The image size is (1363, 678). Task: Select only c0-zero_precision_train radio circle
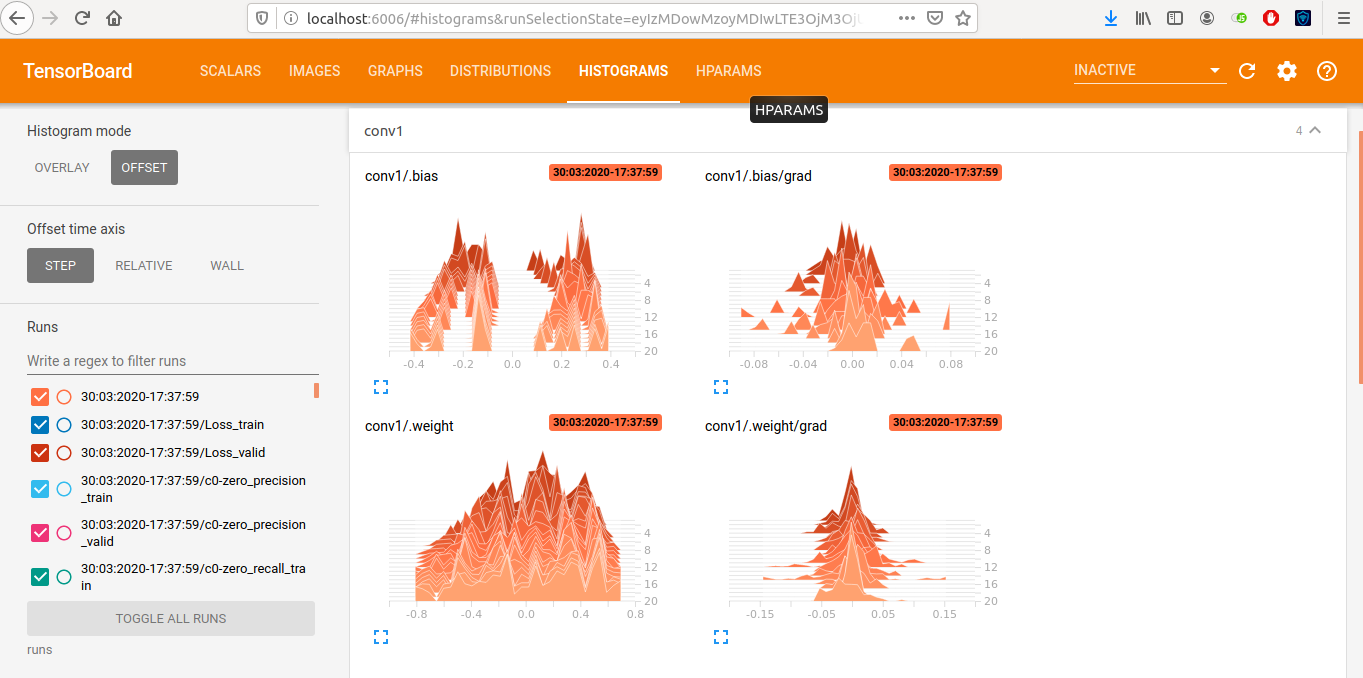point(64,489)
